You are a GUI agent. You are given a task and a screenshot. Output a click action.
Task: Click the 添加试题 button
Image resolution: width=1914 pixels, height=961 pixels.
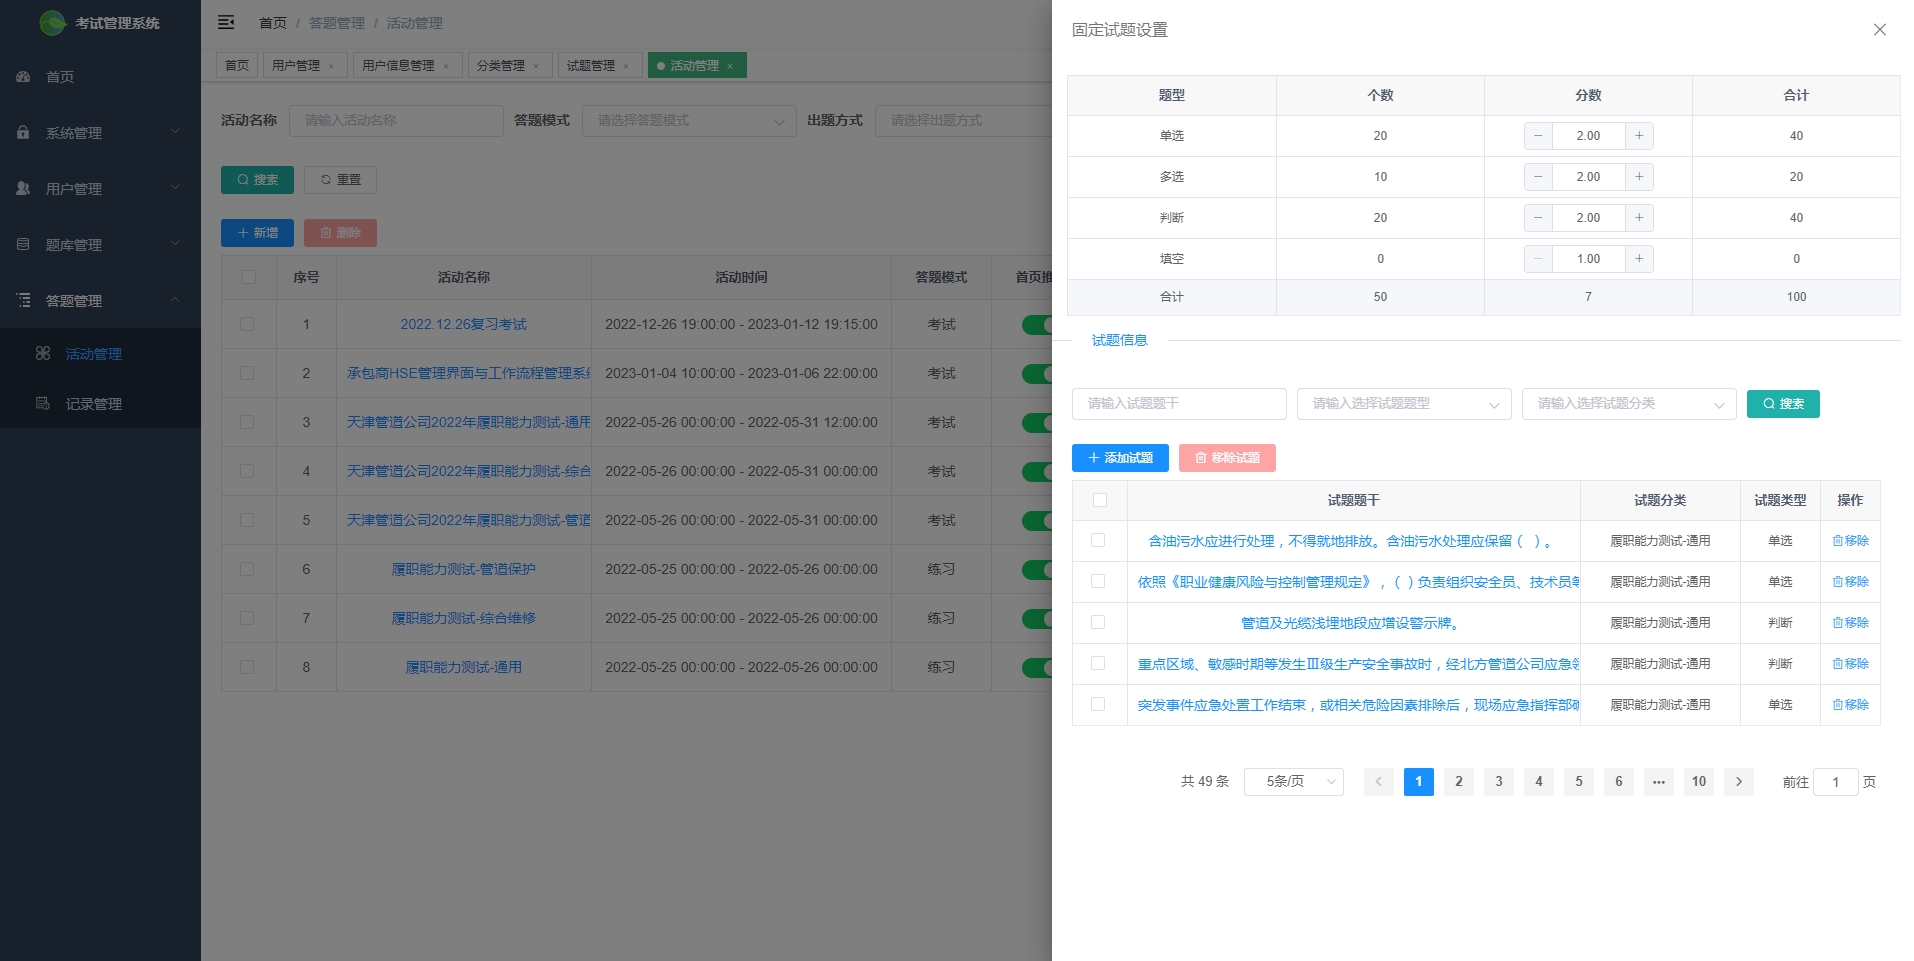point(1120,458)
